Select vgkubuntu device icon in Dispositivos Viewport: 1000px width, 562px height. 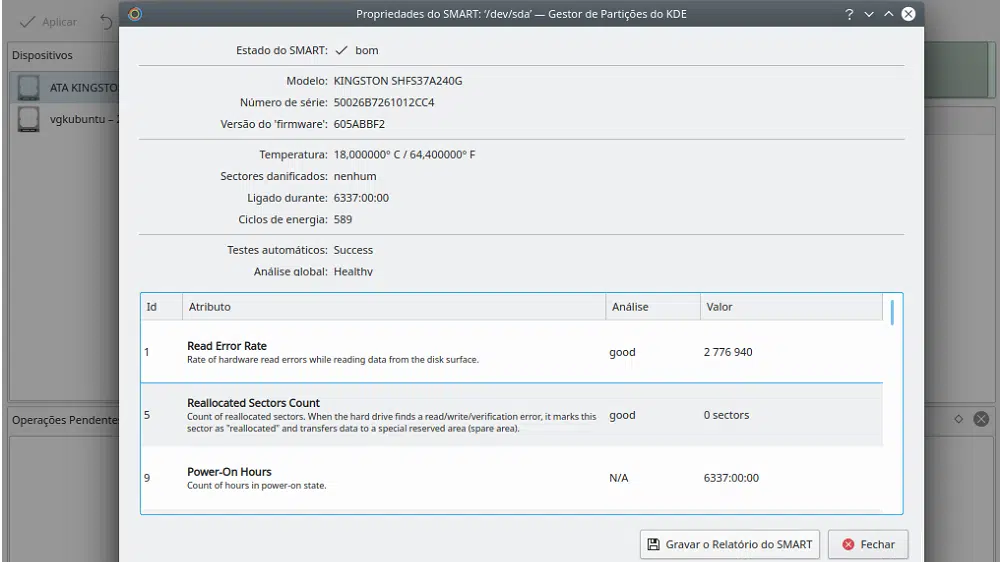(28, 119)
